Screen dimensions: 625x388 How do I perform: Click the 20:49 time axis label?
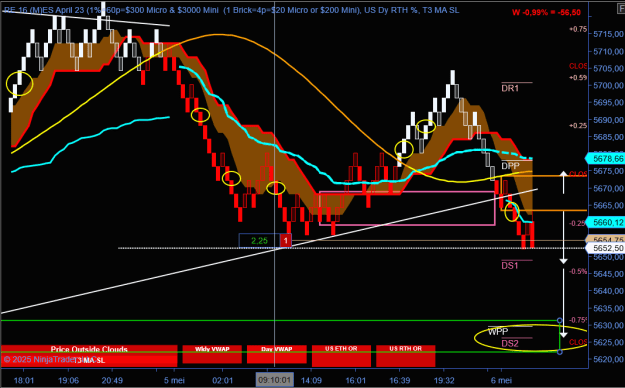112,380
